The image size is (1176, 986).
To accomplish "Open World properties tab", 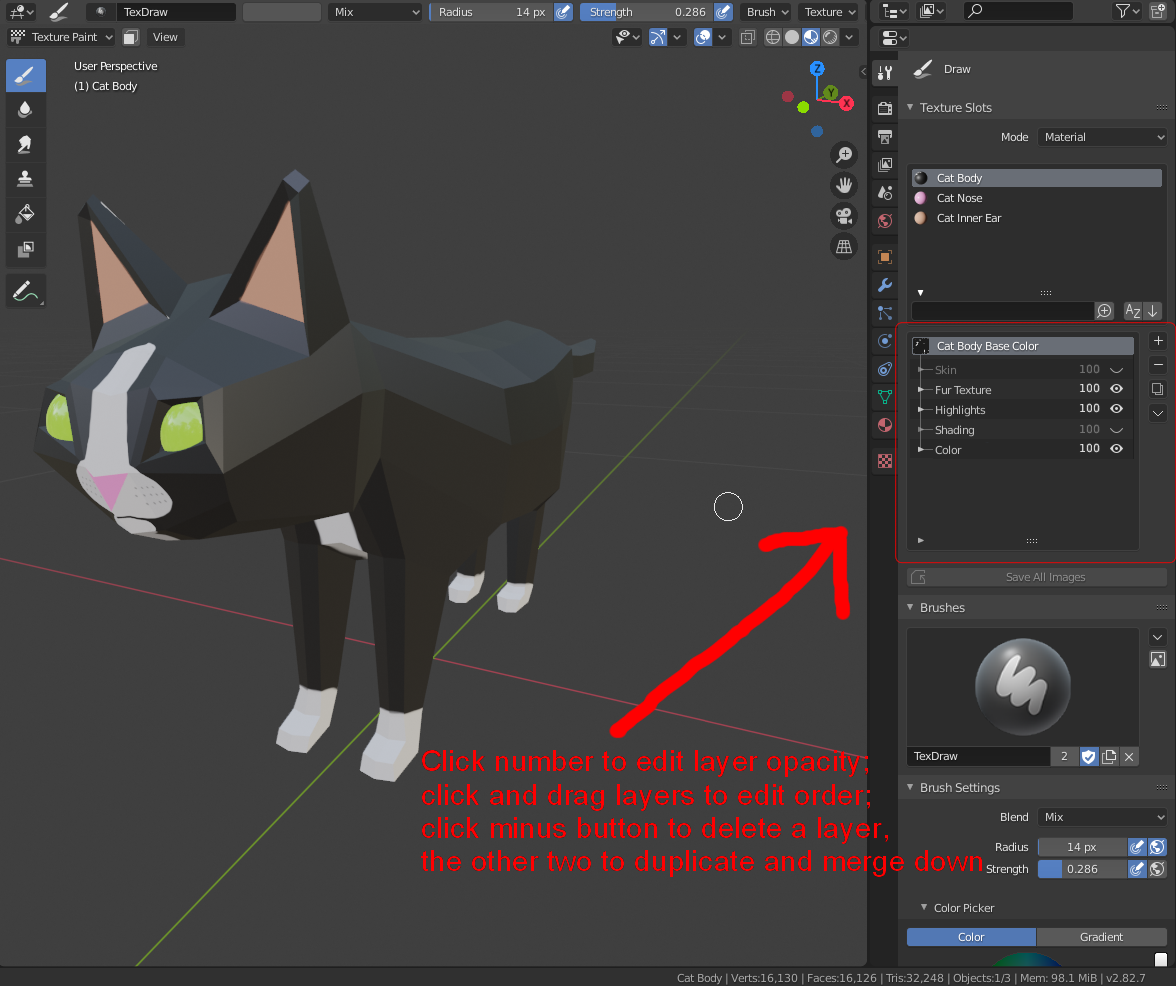I will pos(885,220).
